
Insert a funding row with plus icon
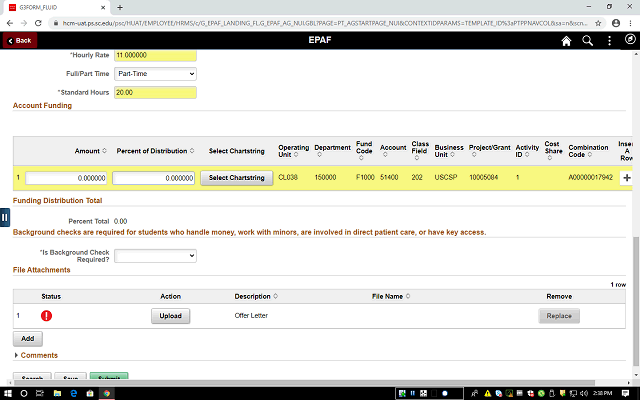(627, 178)
